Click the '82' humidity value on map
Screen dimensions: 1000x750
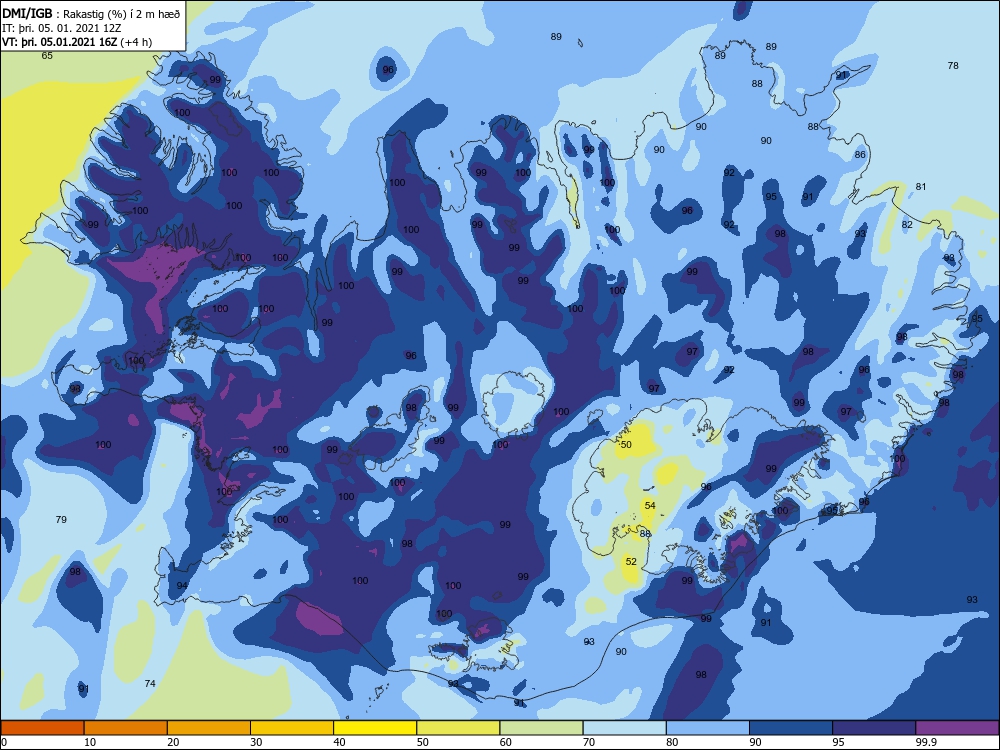pos(907,225)
